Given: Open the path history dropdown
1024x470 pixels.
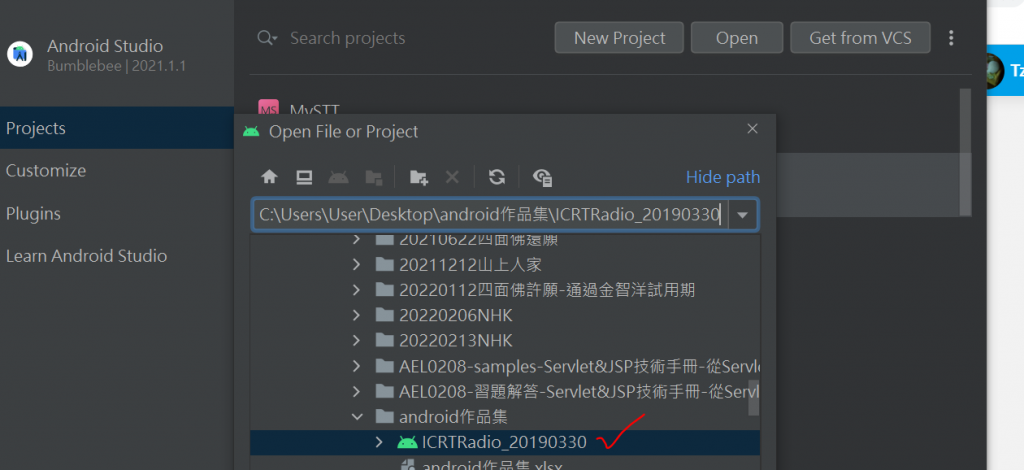Looking at the screenshot, I should point(743,215).
